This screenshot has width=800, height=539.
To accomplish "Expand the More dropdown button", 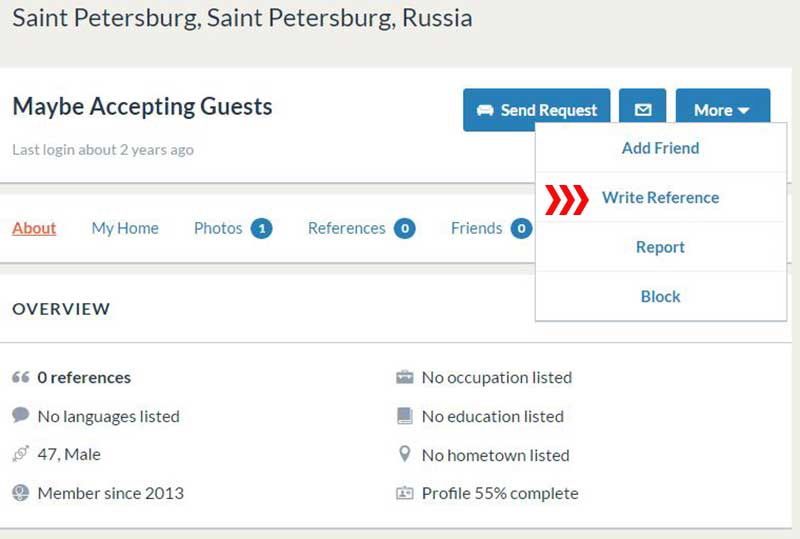I will pos(722,110).
